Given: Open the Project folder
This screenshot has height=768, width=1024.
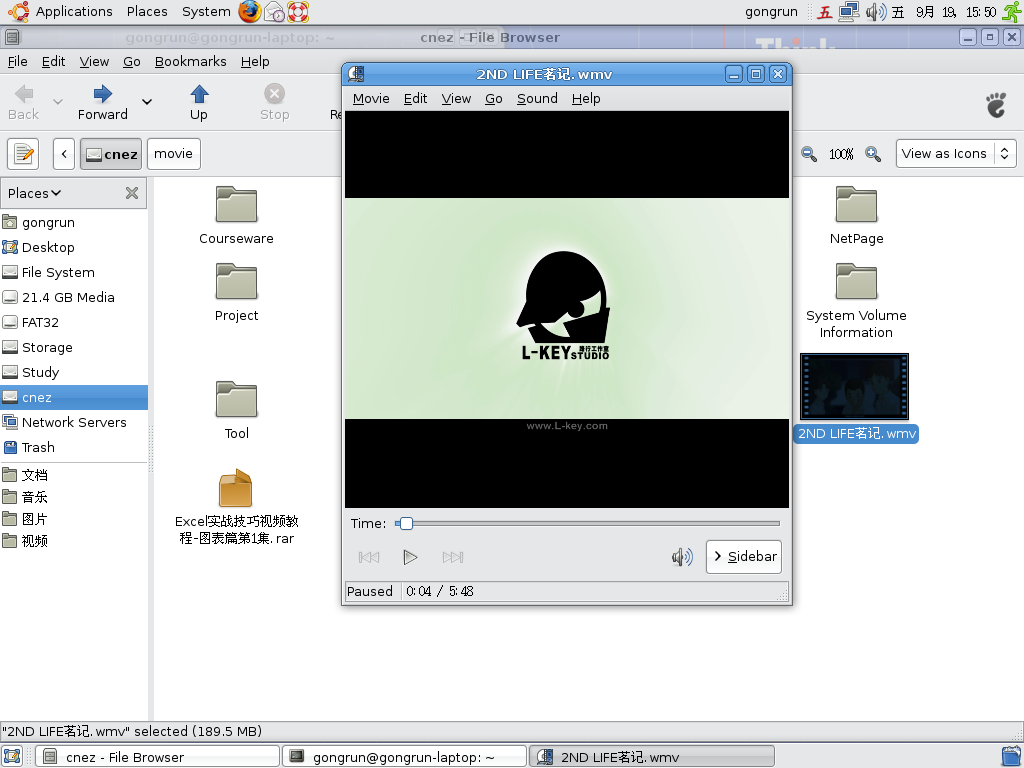Looking at the screenshot, I should pyautogui.click(x=236, y=293).
